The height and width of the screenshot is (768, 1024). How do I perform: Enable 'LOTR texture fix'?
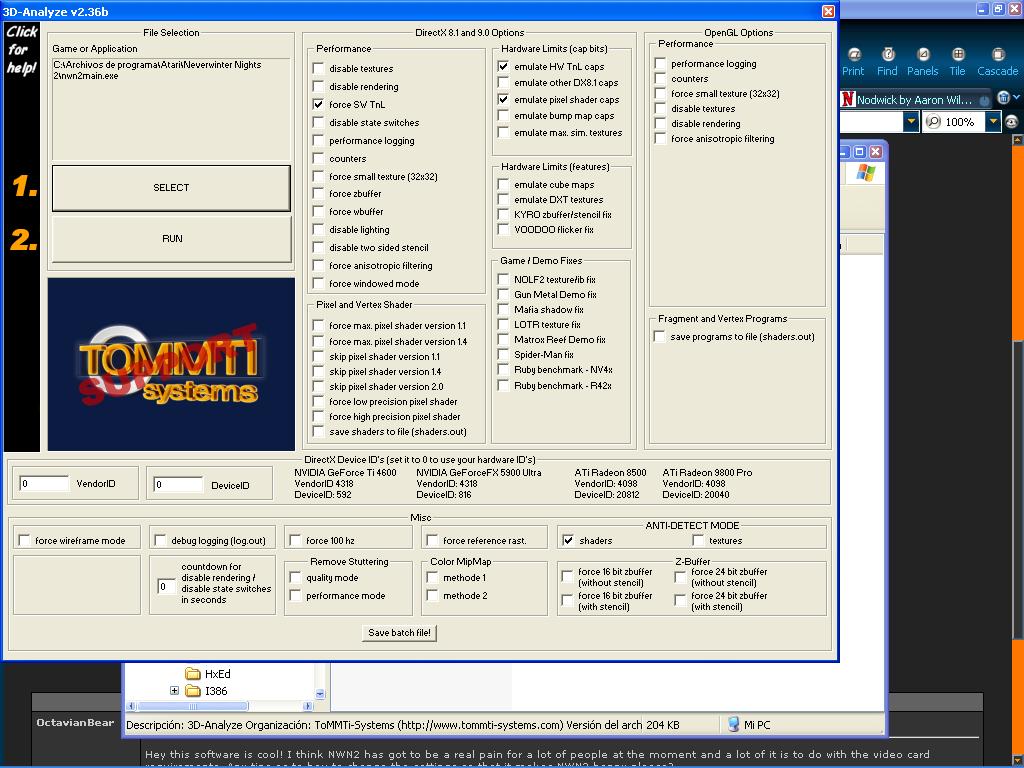coord(504,325)
